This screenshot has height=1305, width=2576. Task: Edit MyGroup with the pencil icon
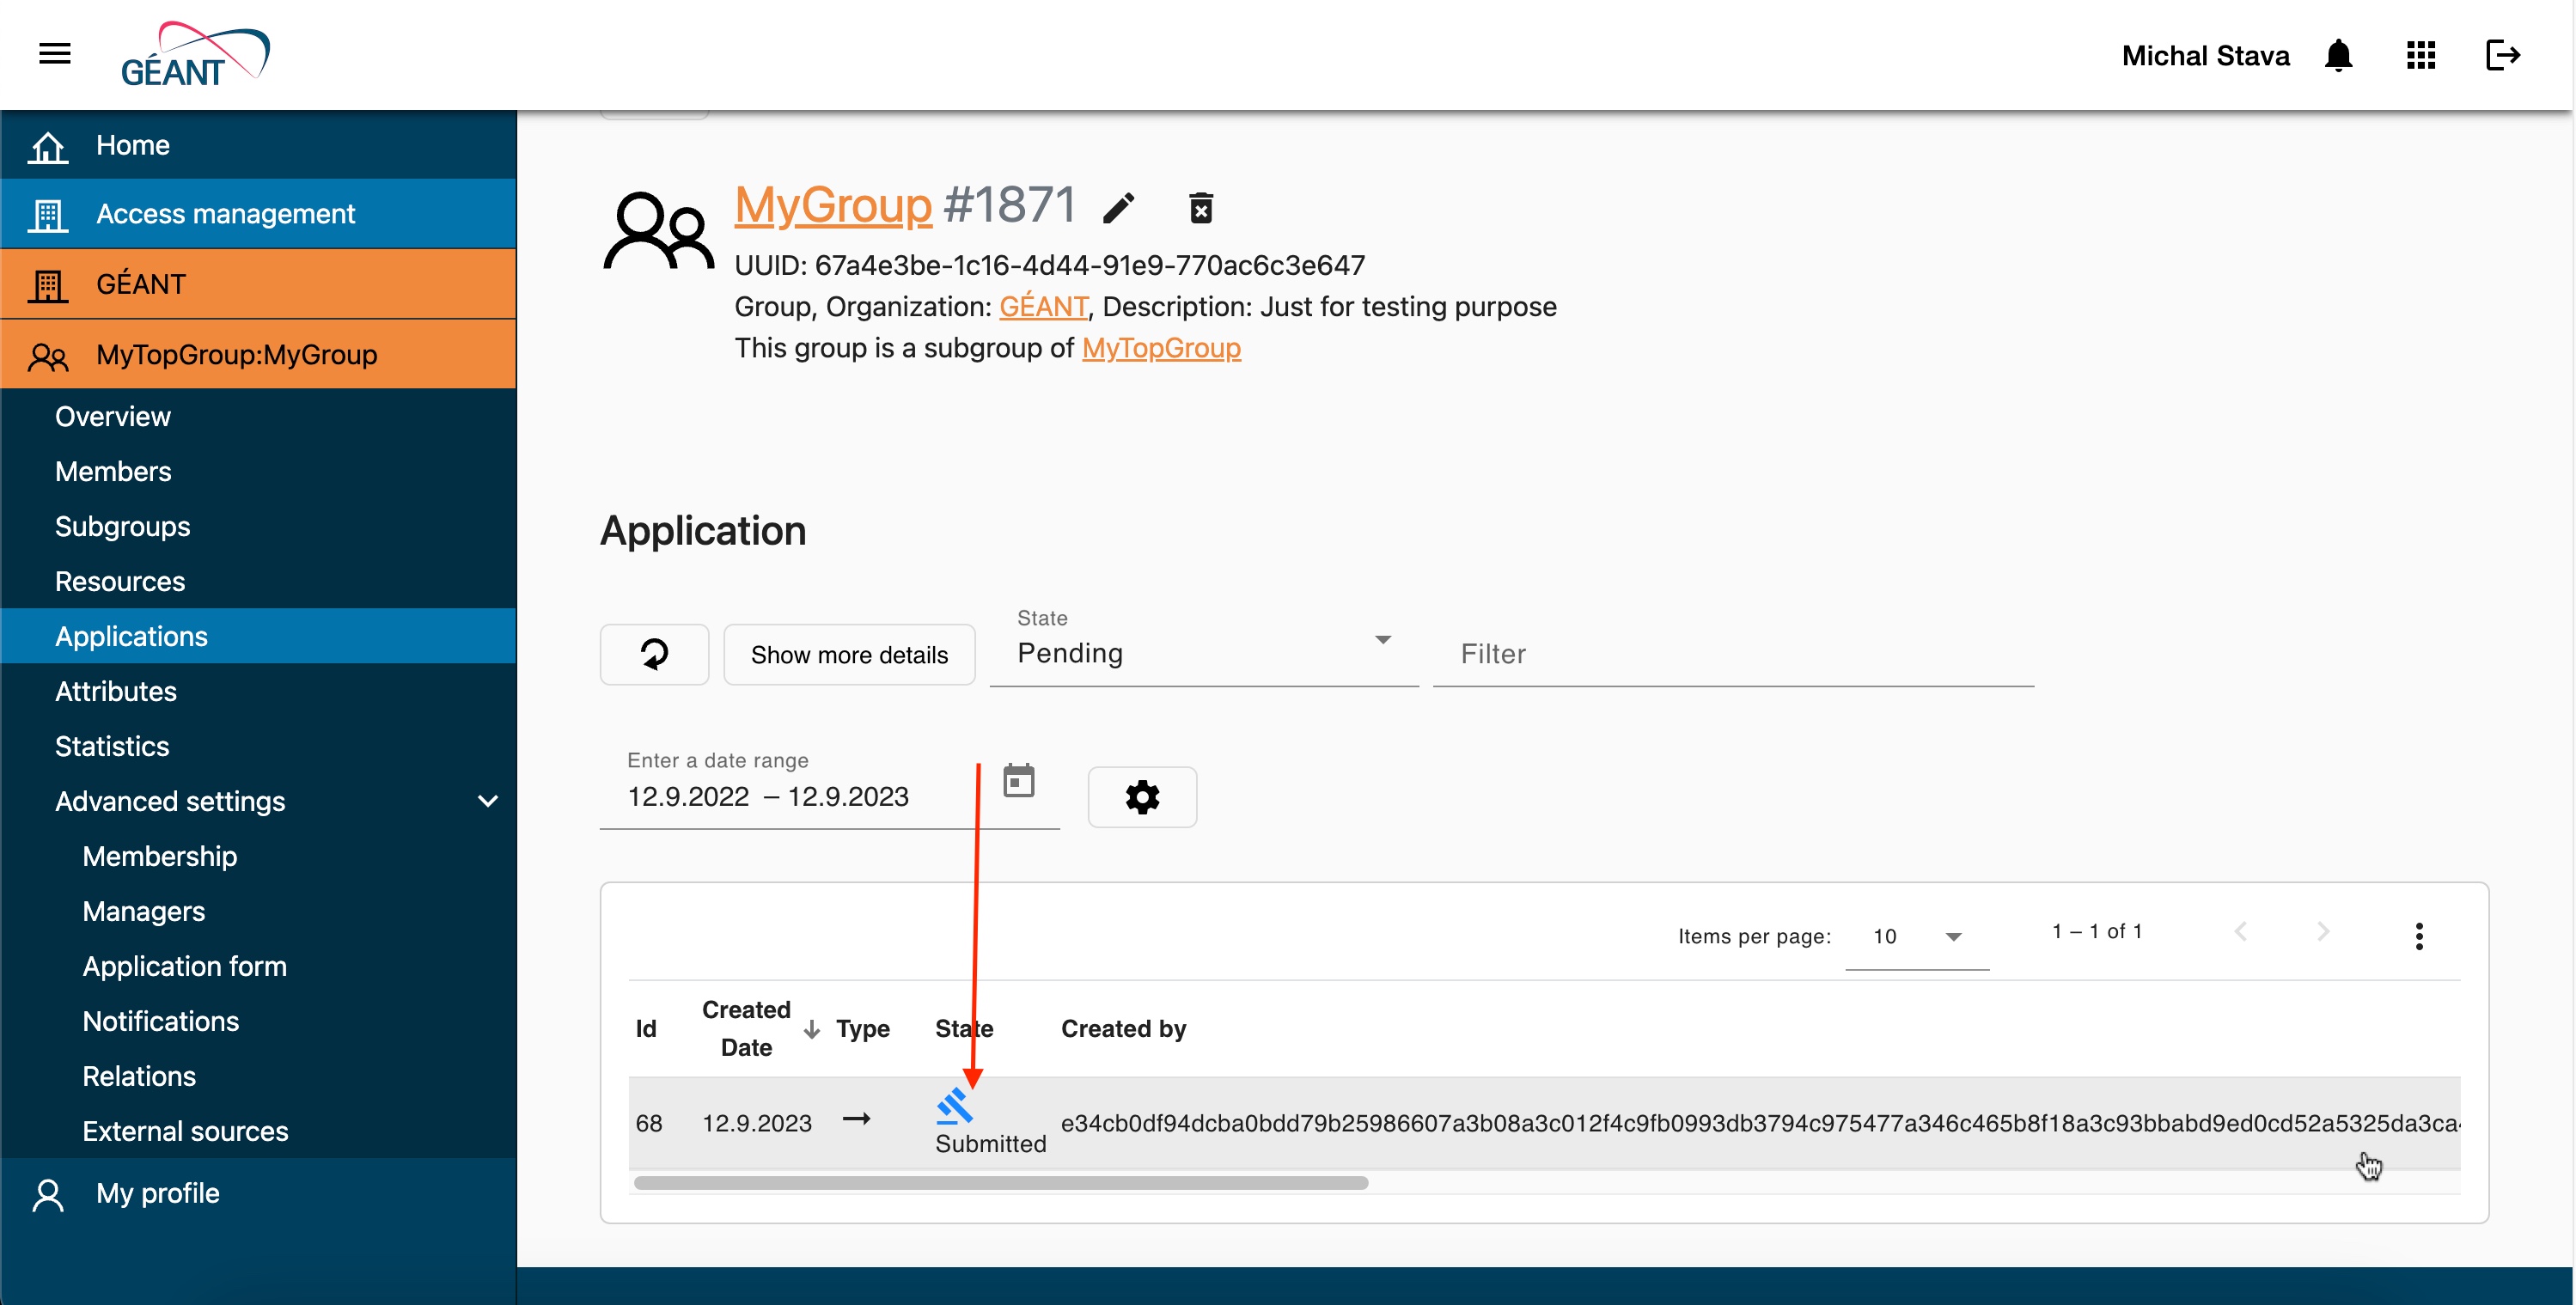click(1119, 208)
